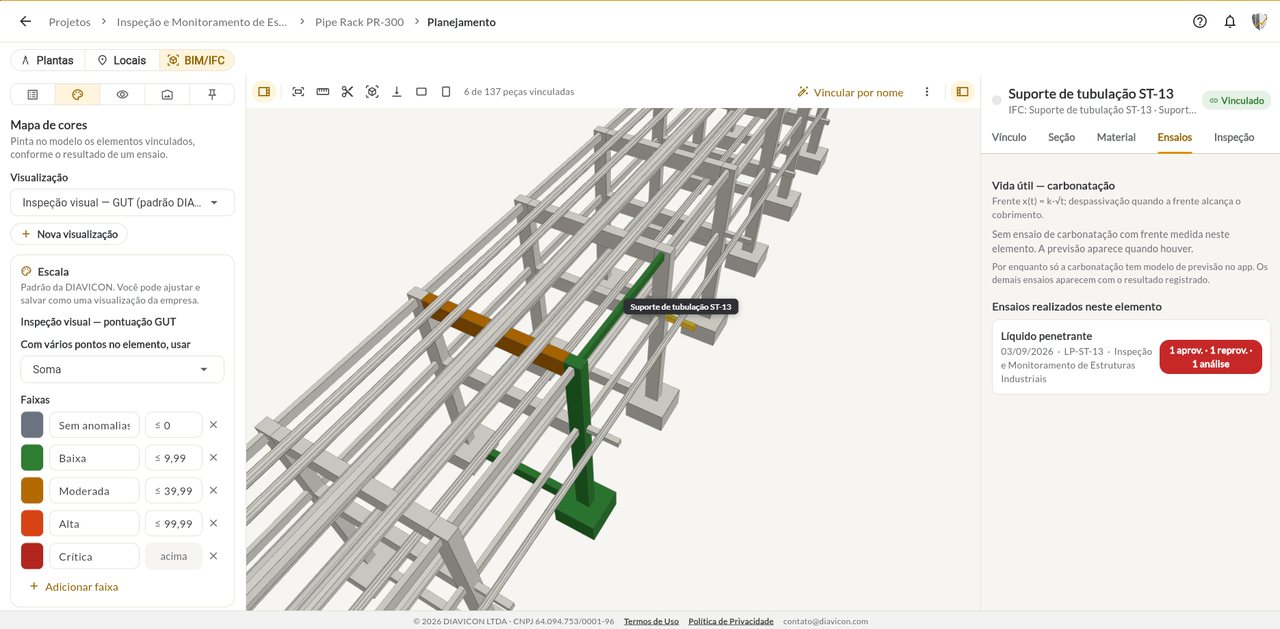Edit the Crítica name field
This screenshot has height=629, width=1280.
click(x=94, y=556)
